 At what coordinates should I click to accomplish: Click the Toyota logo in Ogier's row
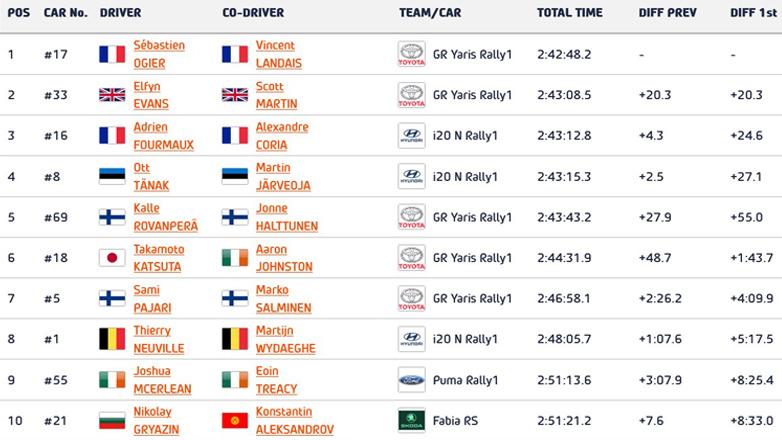(x=411, y=54)
